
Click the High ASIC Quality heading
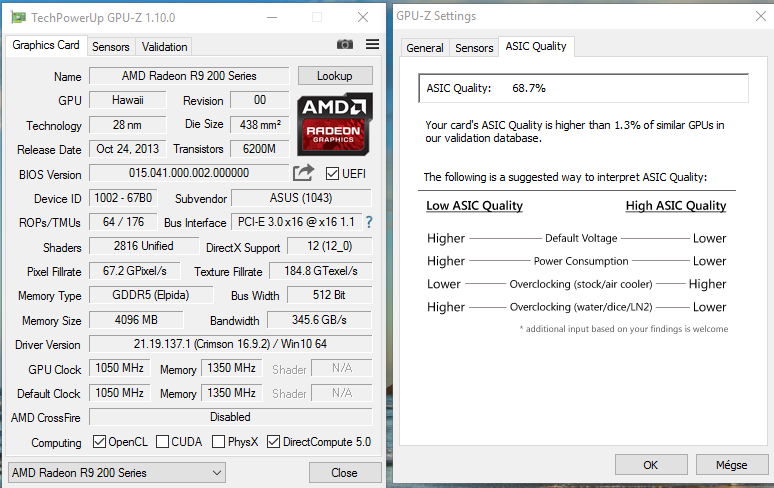click(676, 206)
